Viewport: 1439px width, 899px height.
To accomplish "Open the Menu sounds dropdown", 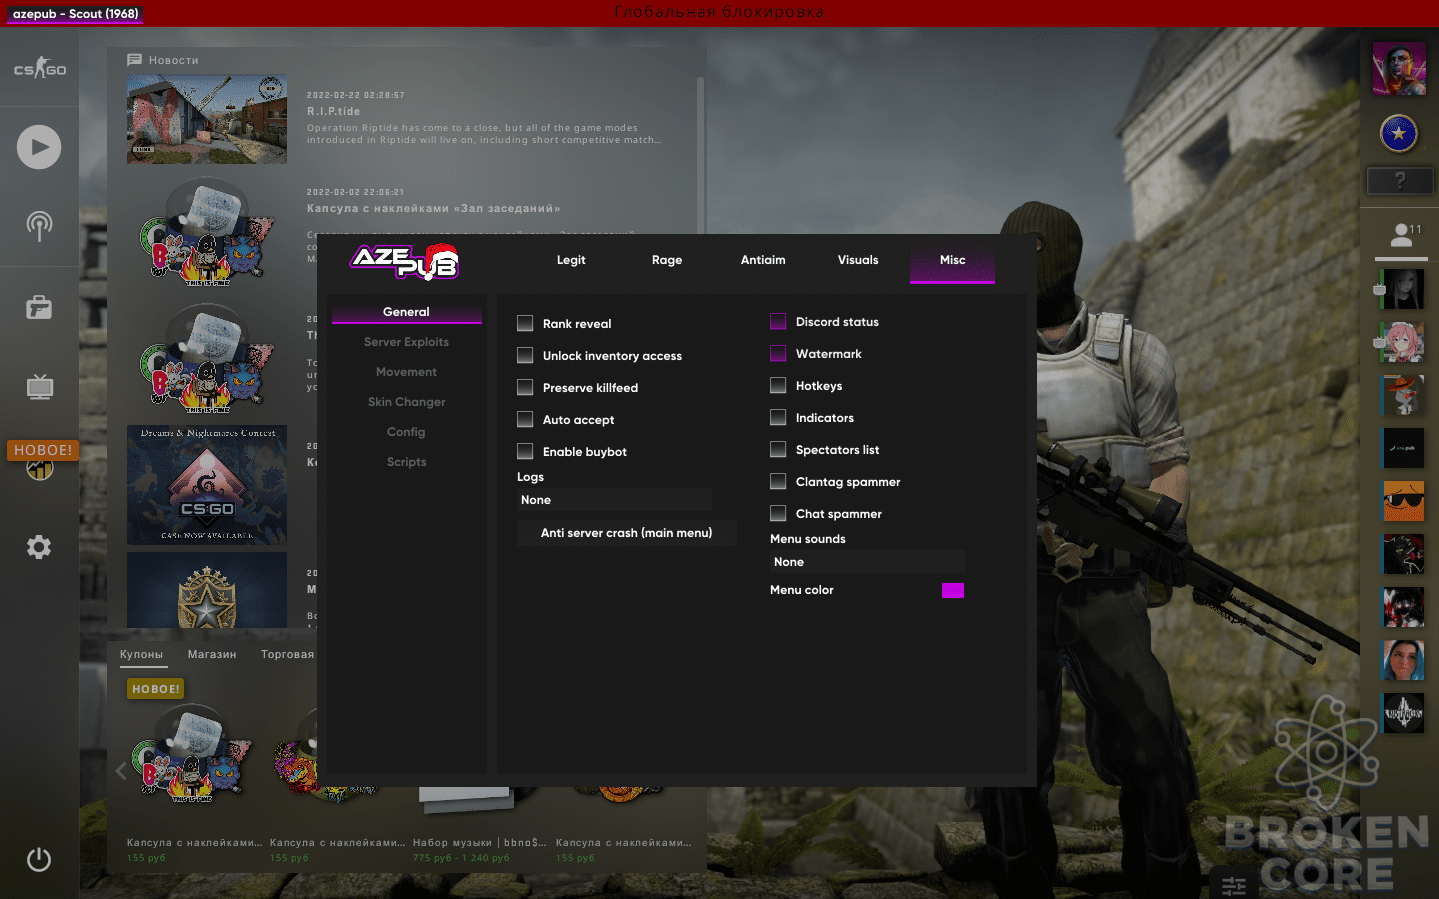I will coord(867,562).
